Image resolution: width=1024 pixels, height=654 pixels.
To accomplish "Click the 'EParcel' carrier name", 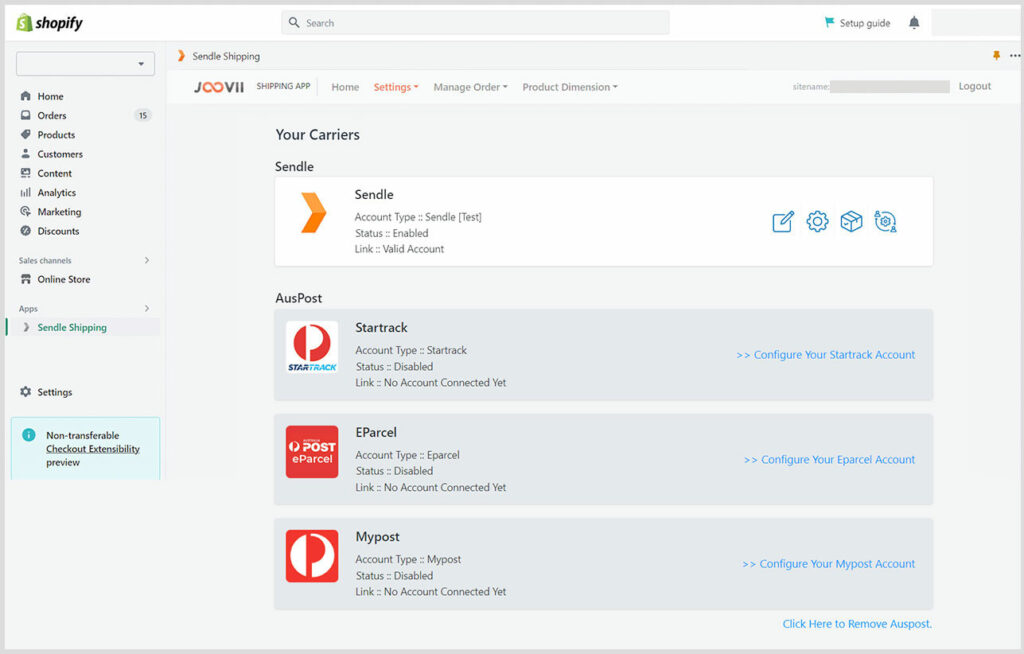I will point(376,432).
